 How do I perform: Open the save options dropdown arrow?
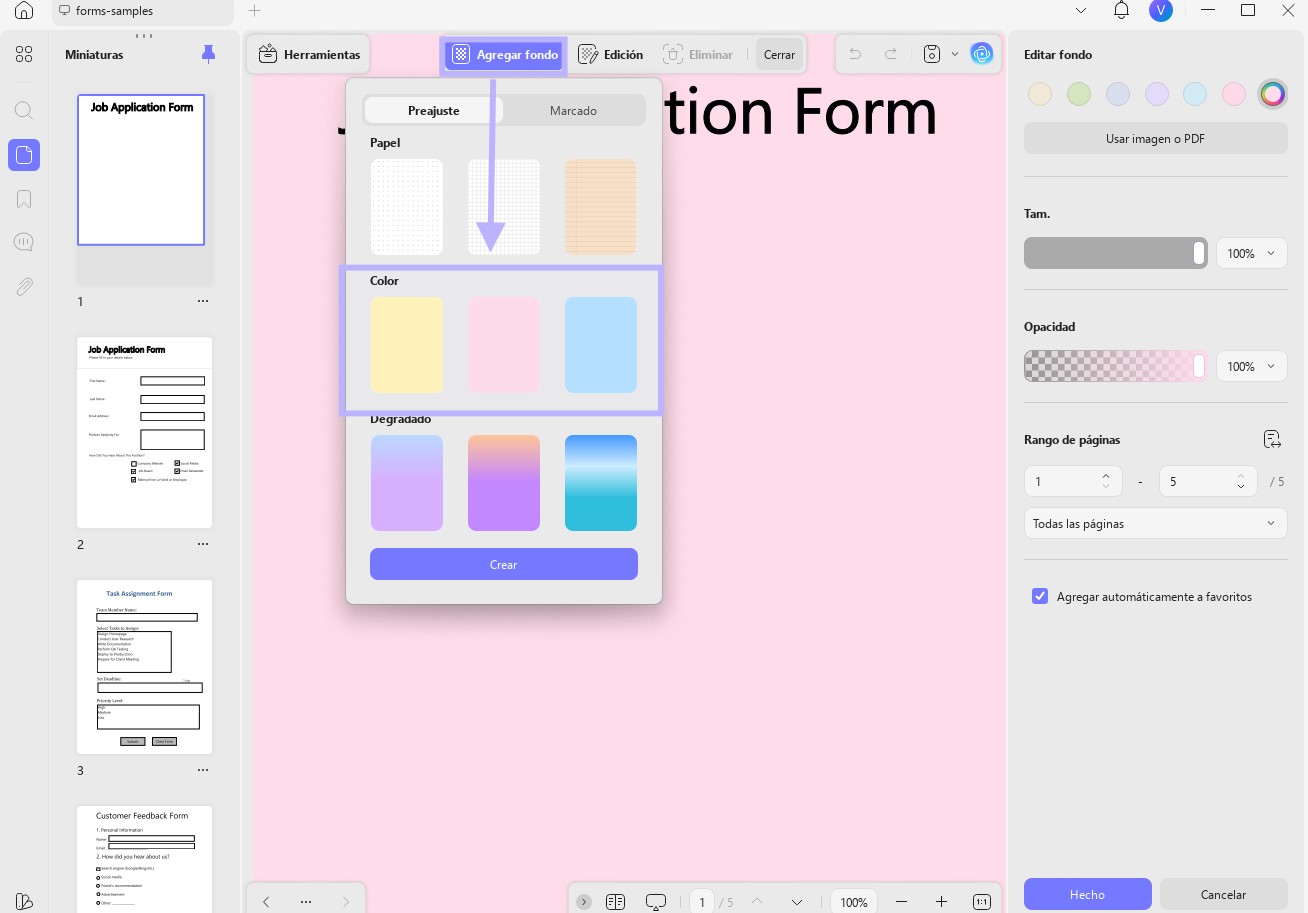point(955,54)
